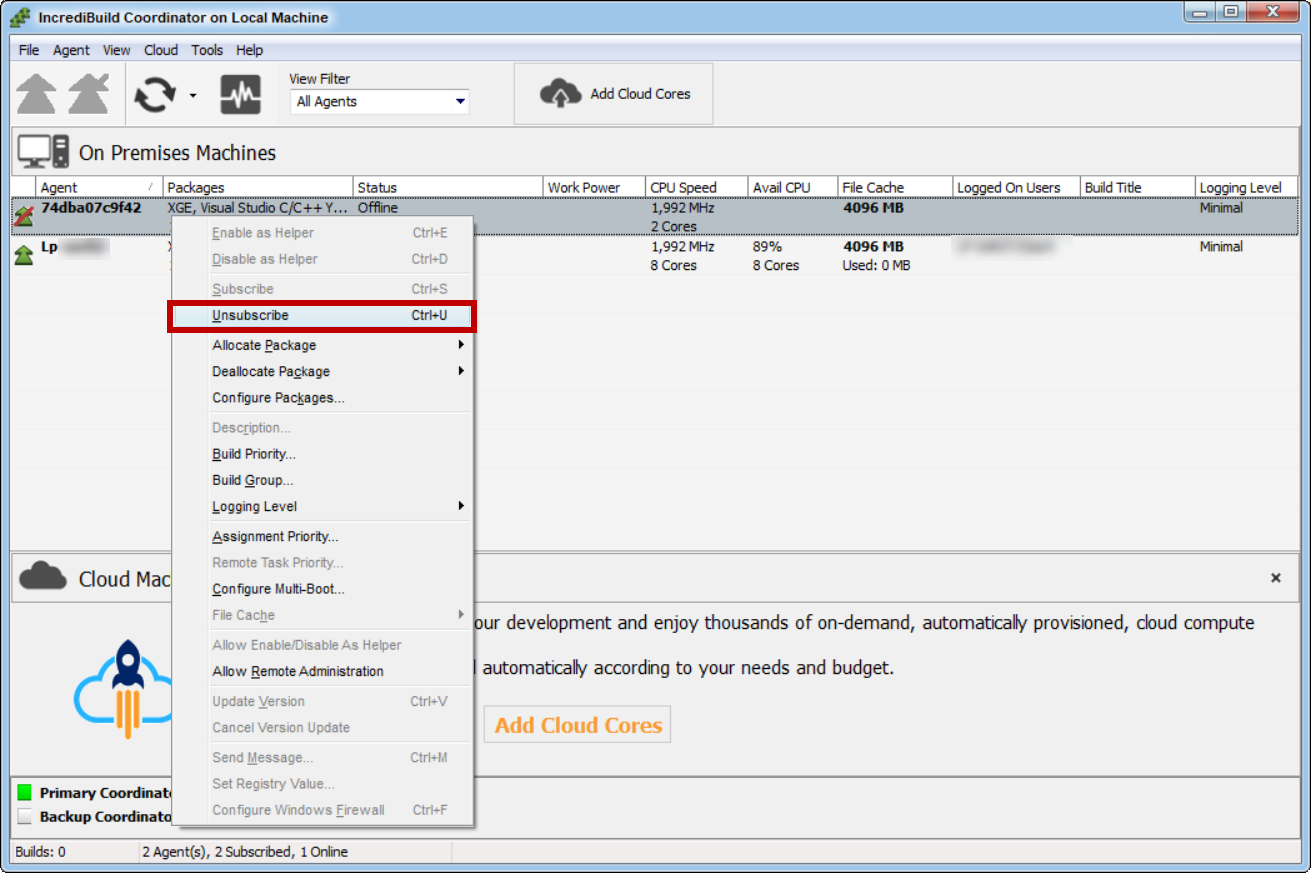
Task: Click the On Premises Machines computer icon
Action: (x=44, y=152)
